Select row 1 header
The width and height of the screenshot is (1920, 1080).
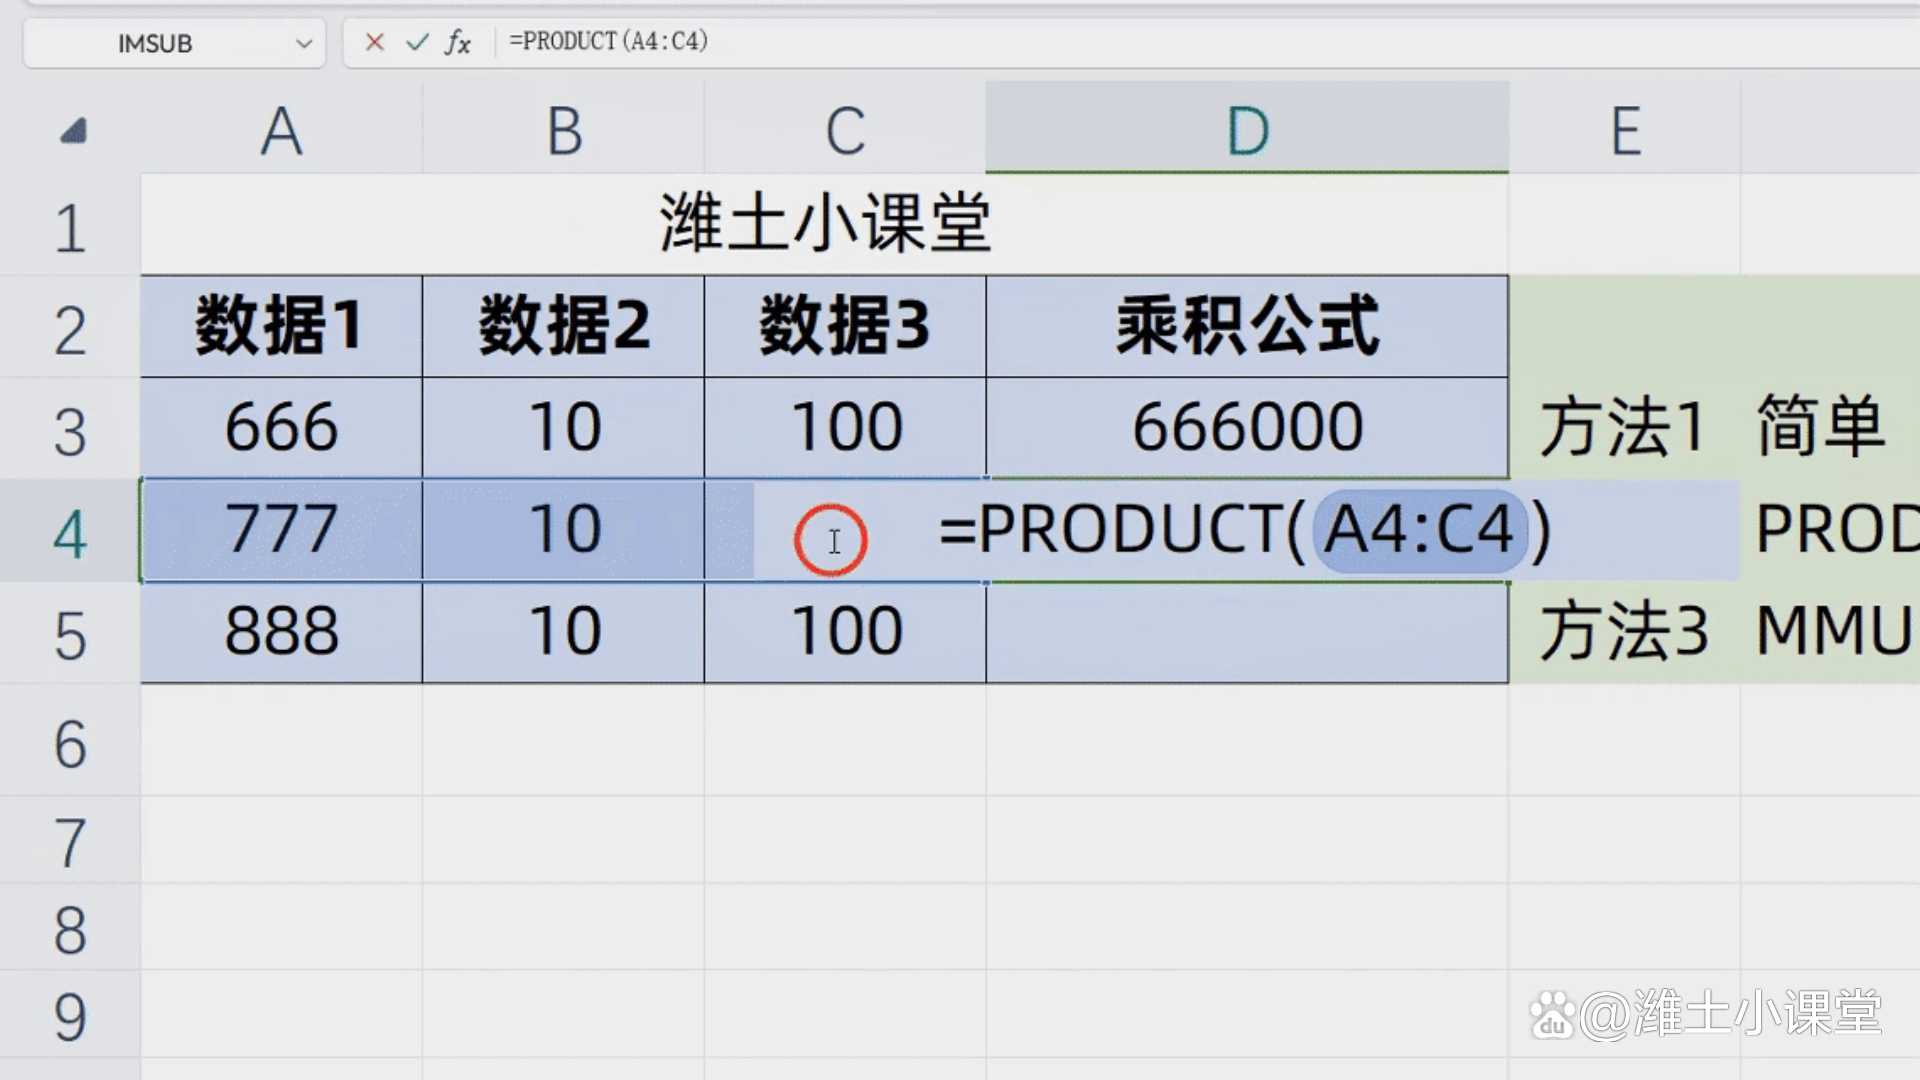70,226
